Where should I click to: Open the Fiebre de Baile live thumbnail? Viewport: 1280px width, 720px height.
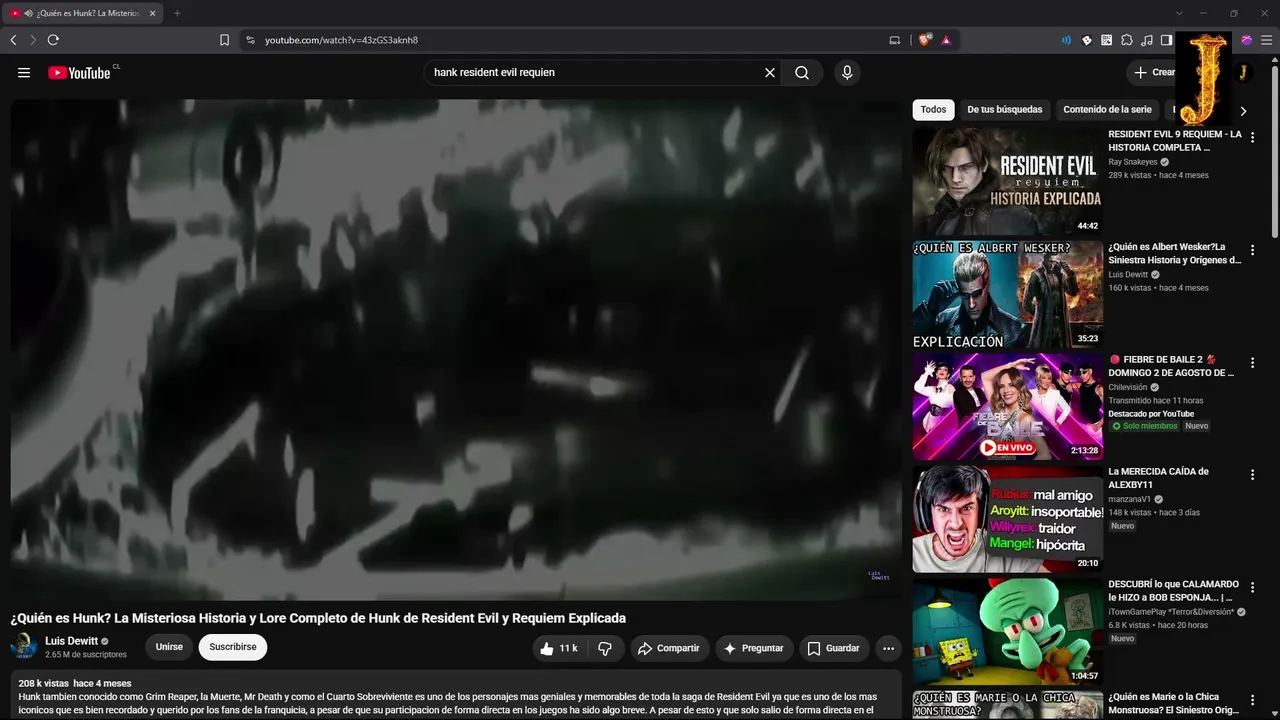pyautogui.click(x=1008, y=407)
